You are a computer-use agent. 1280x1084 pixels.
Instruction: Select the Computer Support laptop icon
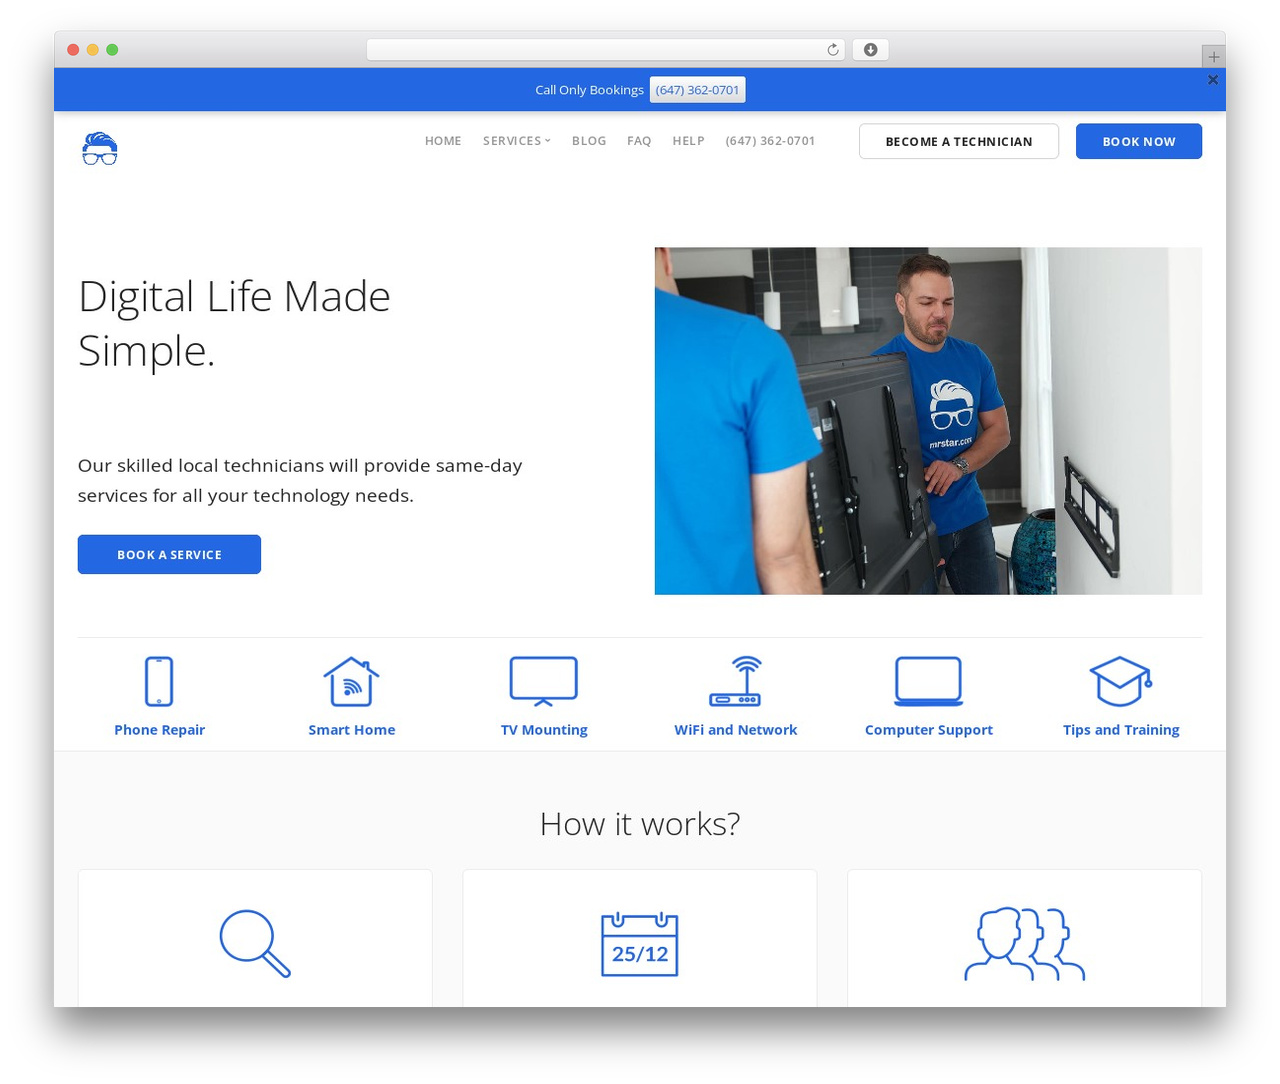click(x=928, y=681)
